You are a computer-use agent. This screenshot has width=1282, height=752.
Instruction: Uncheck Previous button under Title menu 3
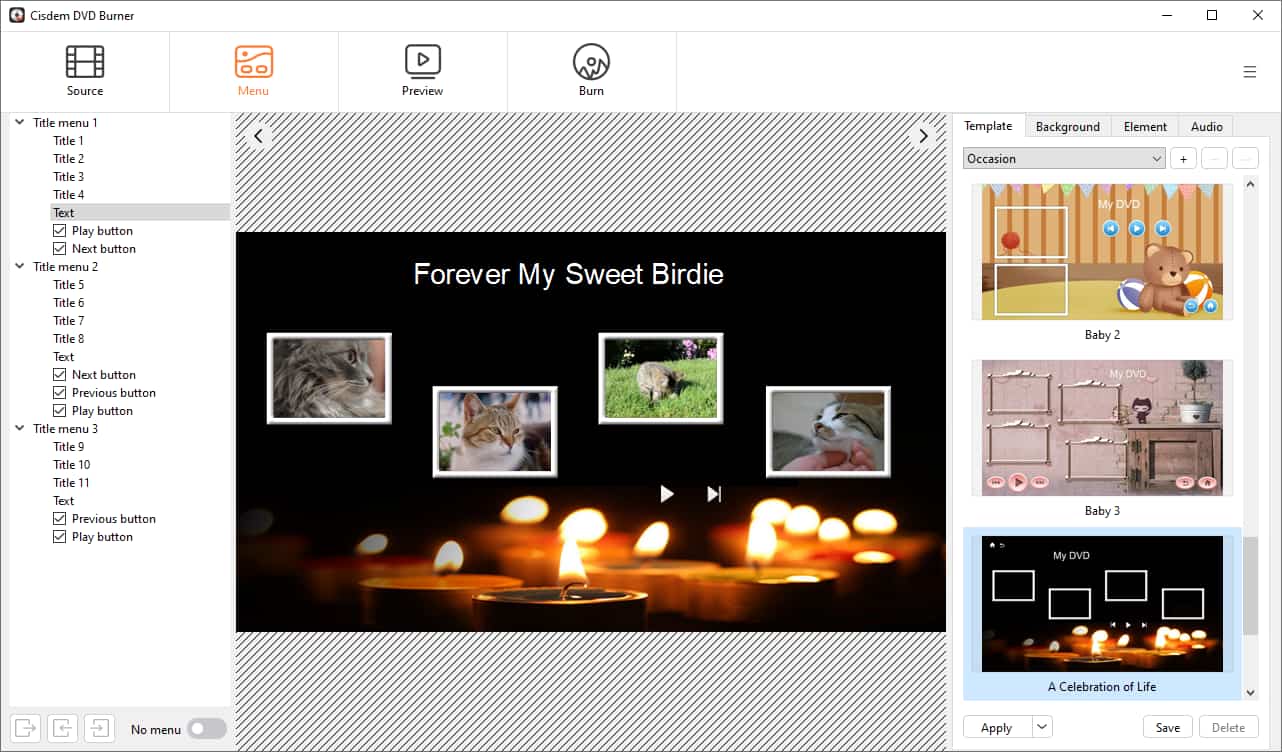59,519
